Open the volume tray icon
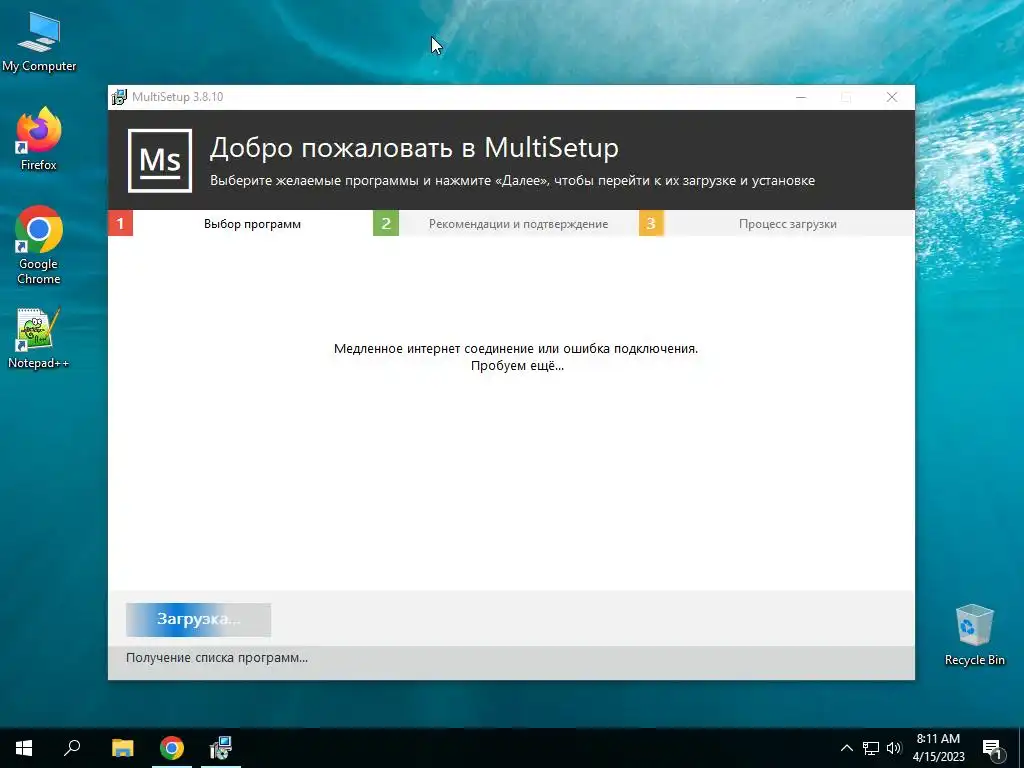 click(894, 748)
